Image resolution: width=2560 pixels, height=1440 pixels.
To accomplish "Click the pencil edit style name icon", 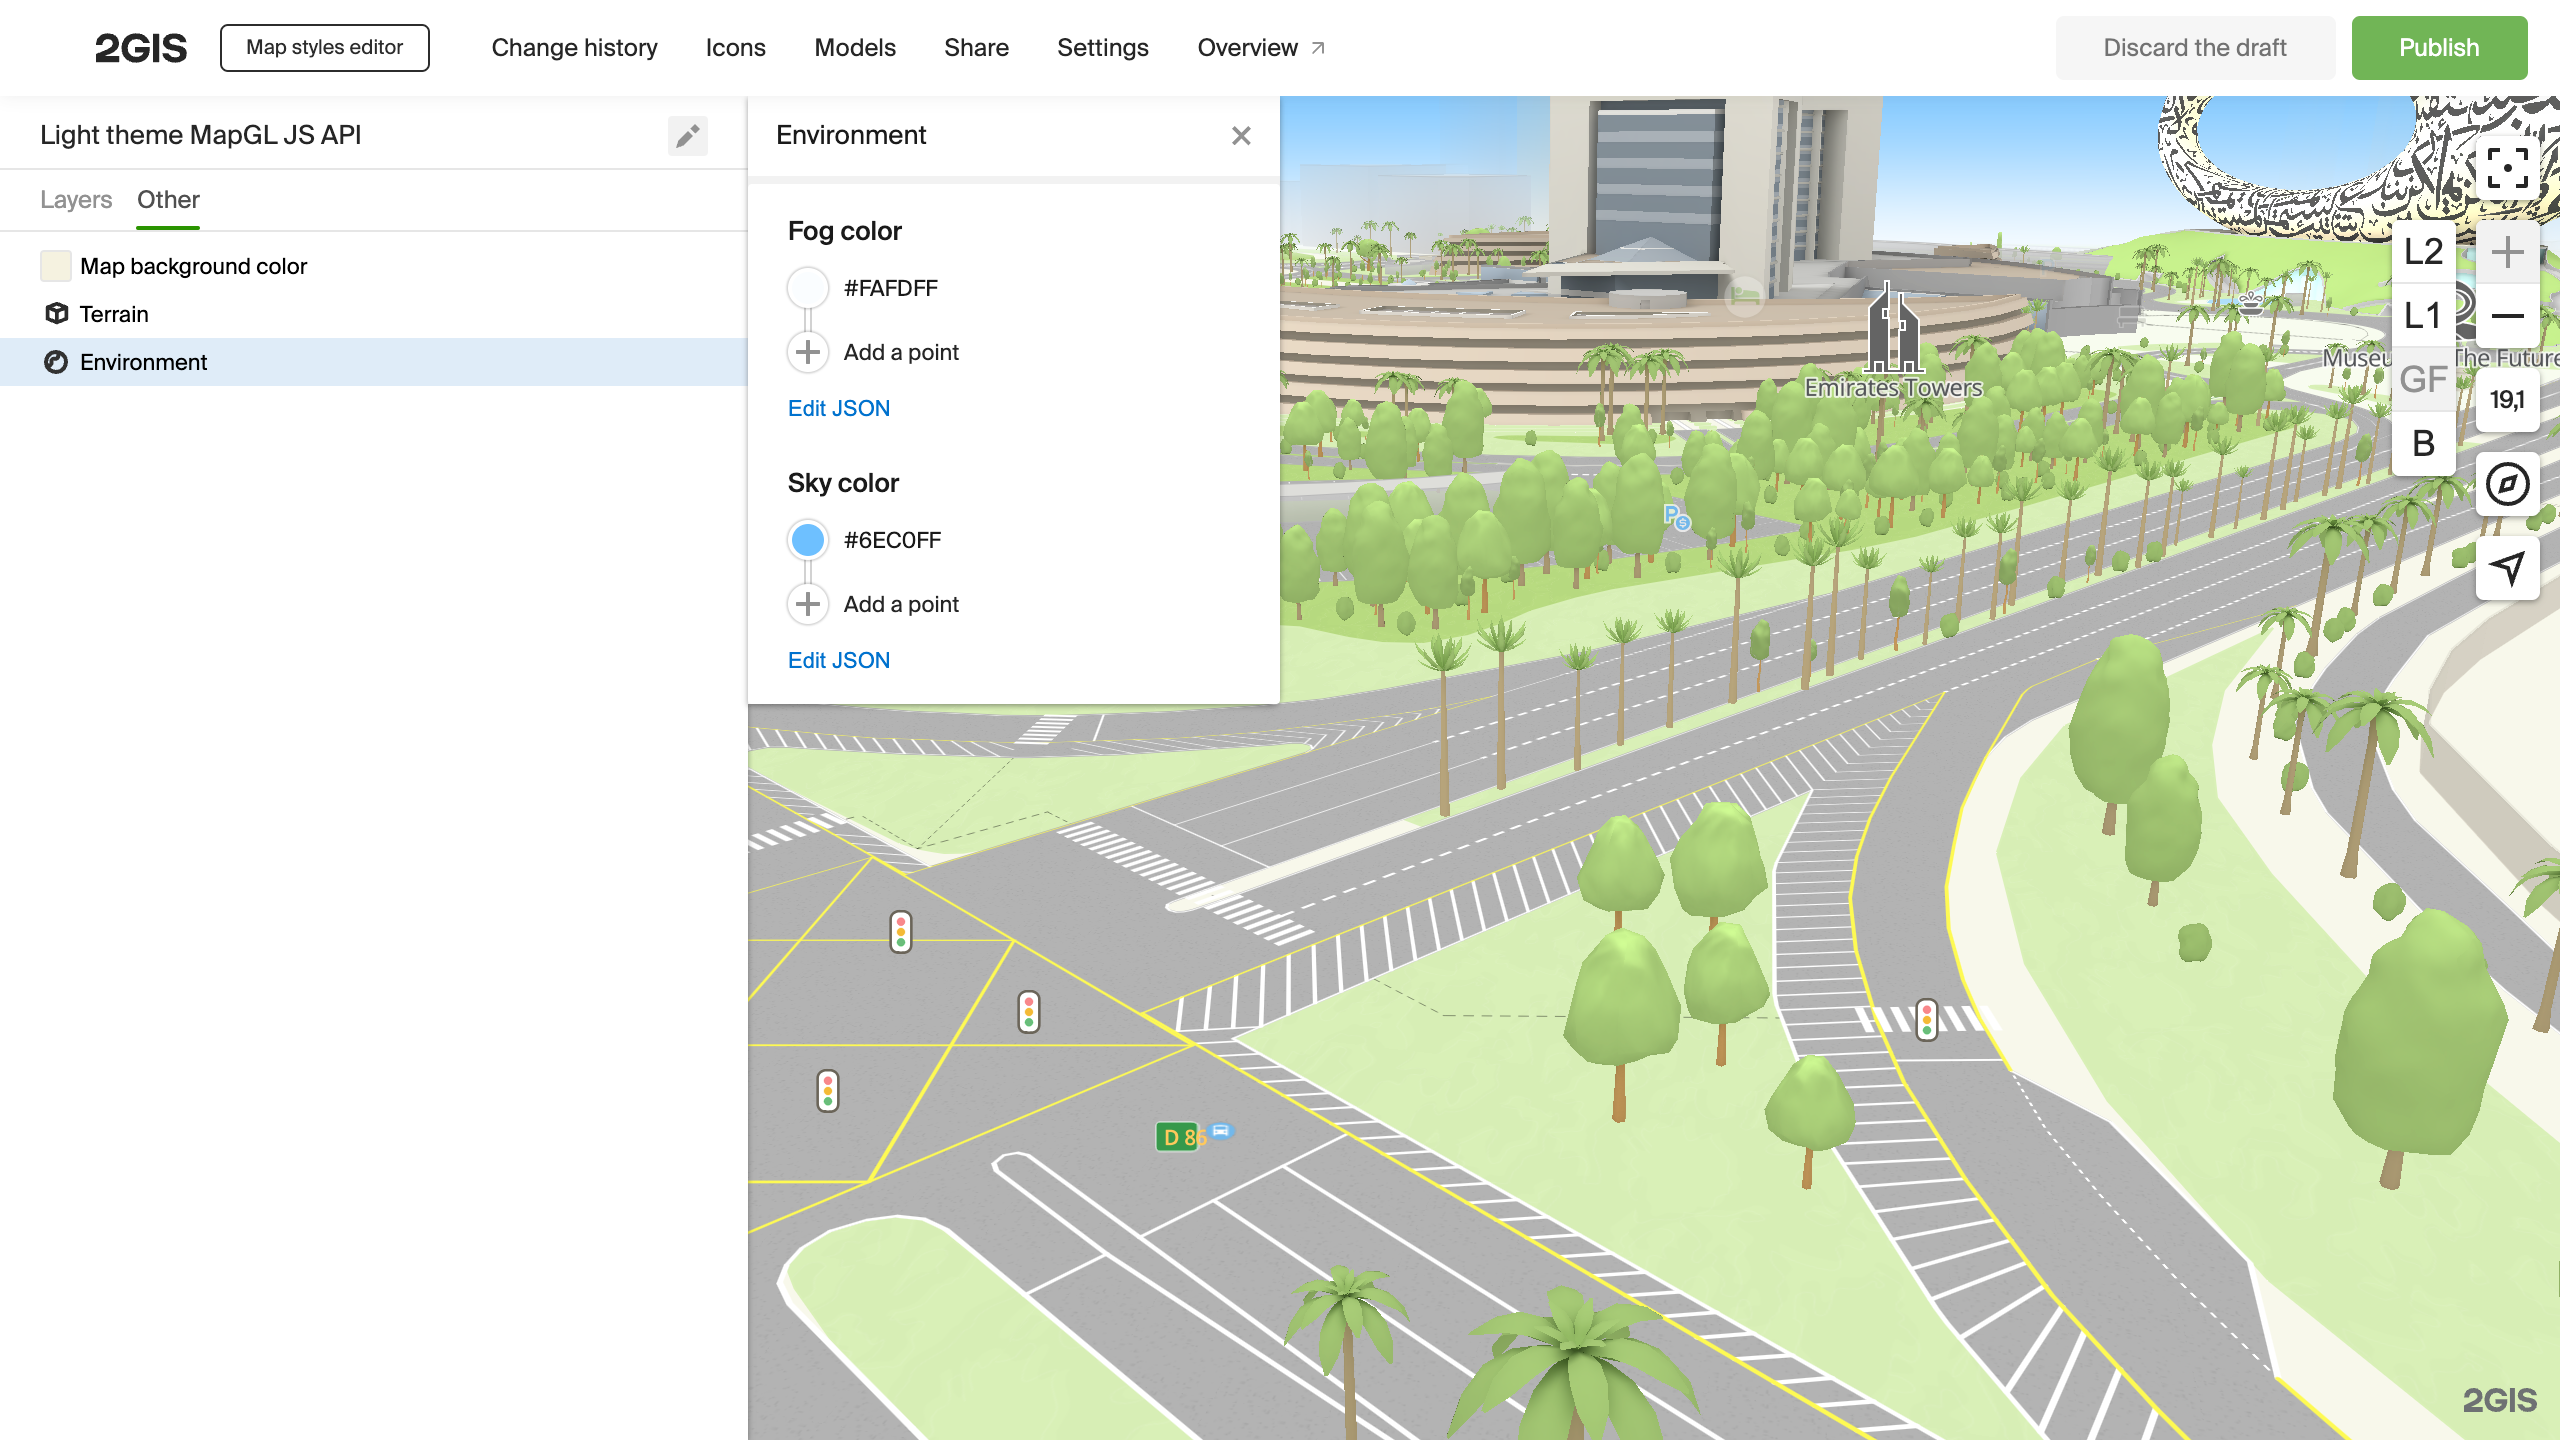I will pyautogui.click(x=687, y=136).
